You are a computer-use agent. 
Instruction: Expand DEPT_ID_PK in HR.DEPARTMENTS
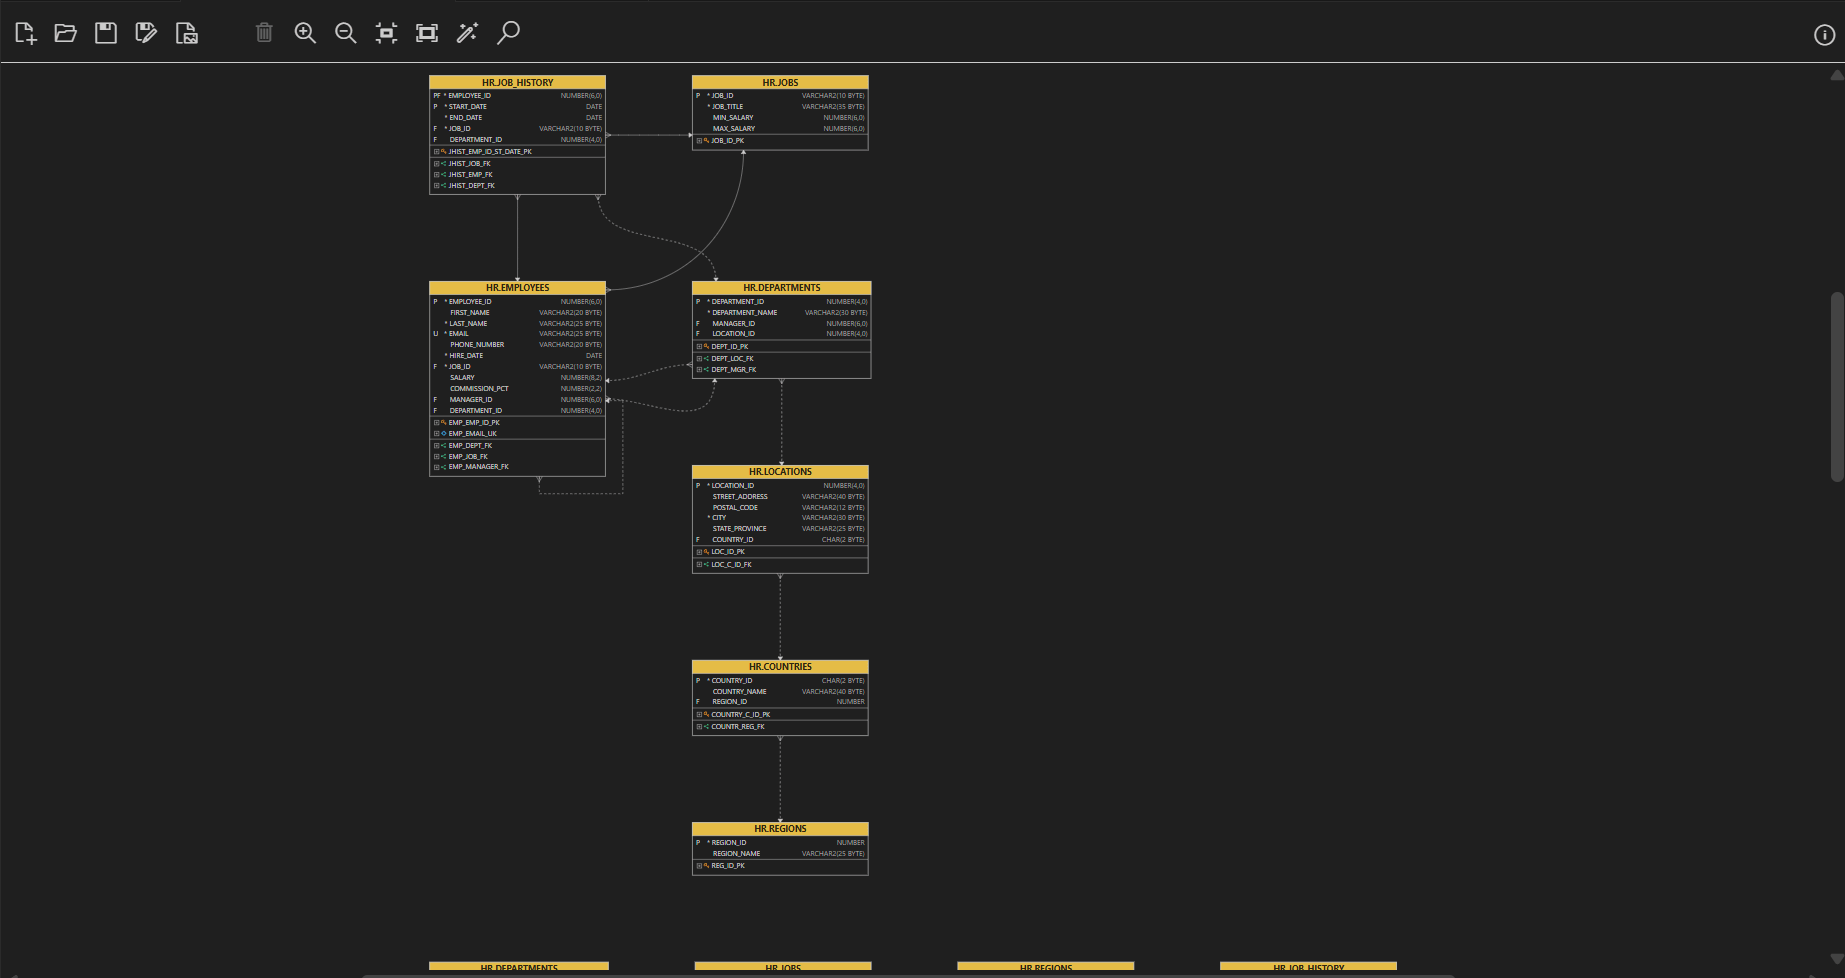[700, 346]
